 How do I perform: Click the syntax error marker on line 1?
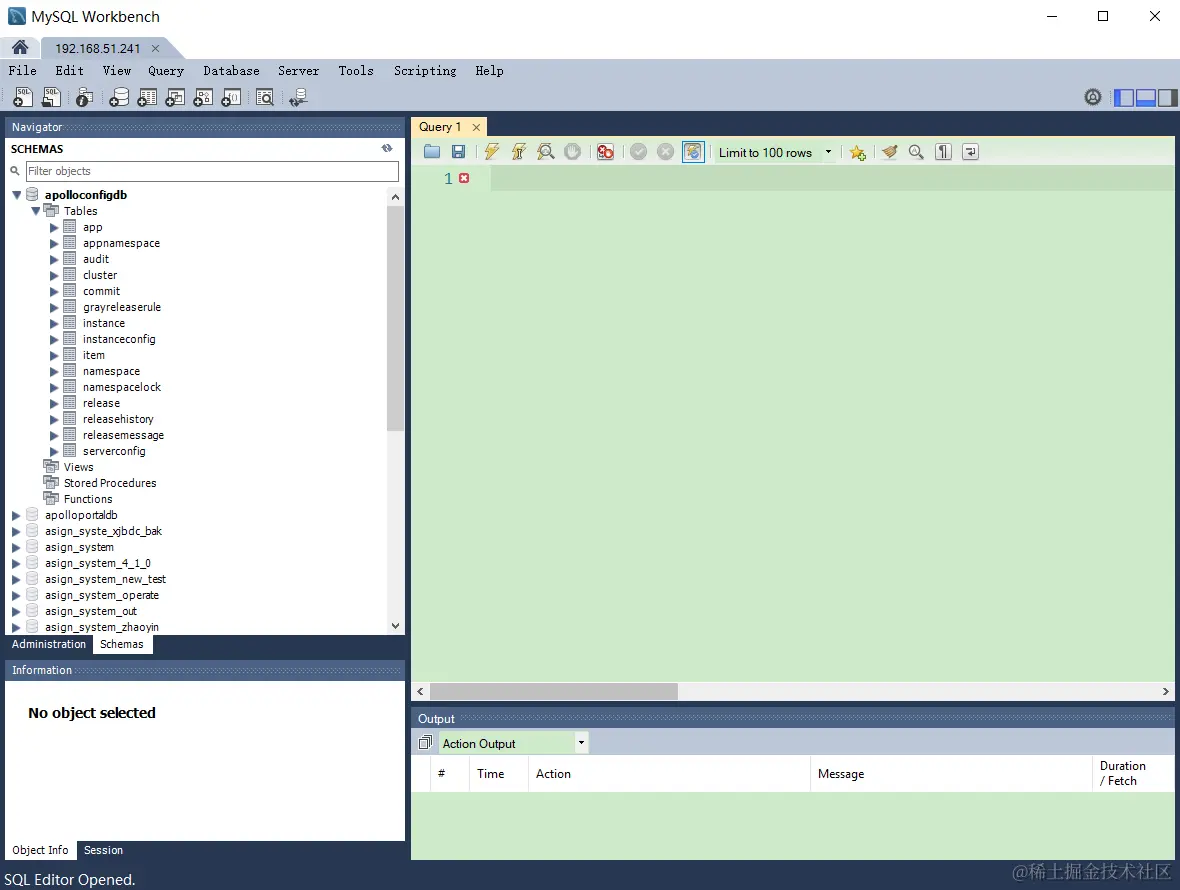pyautogui.click(x=464, y=178)
